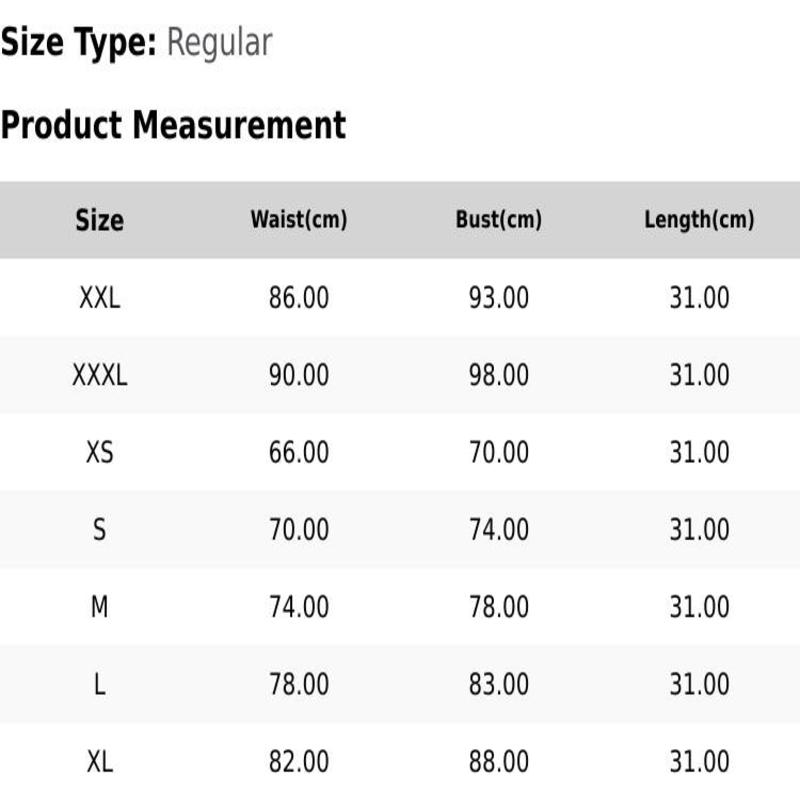Viewport: 800px width, 800px height.
Task: Select the S size row label
Action: [99, 530]
